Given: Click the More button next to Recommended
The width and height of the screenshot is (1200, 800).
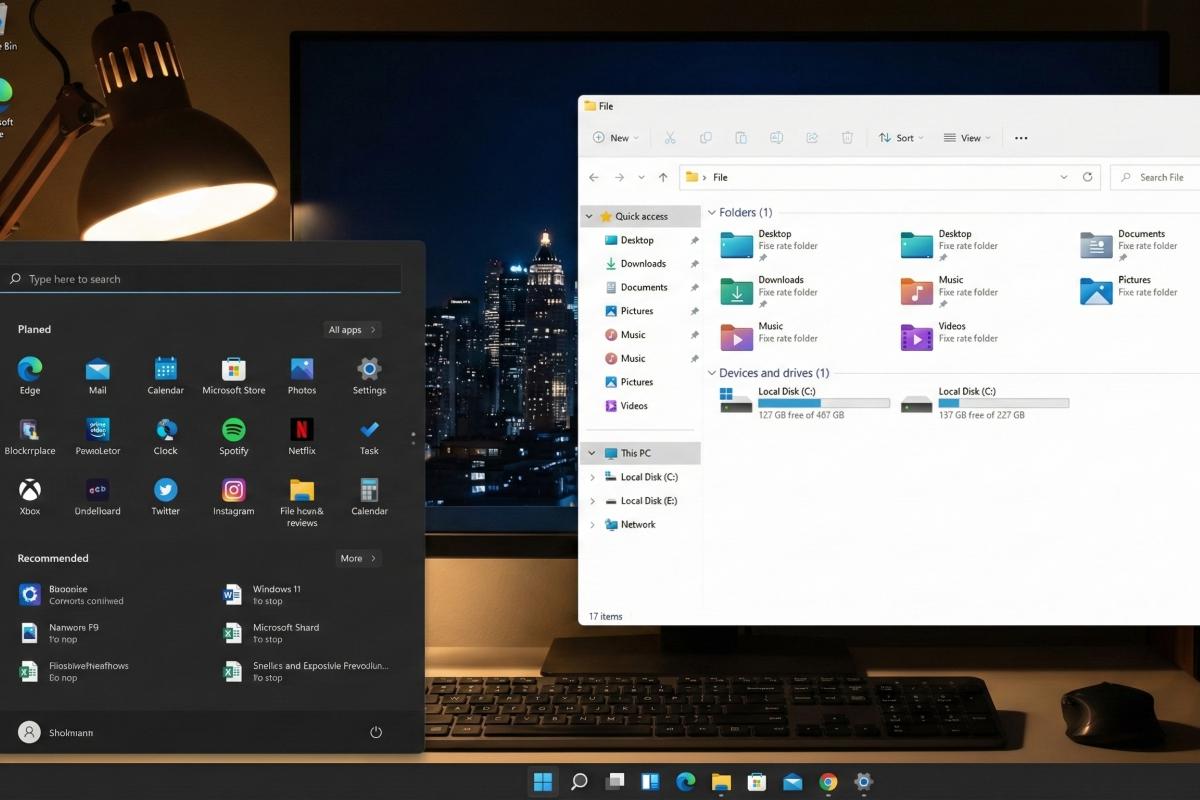Looking at the screenshot, I should pyautogui.click(x=358, y=558).
